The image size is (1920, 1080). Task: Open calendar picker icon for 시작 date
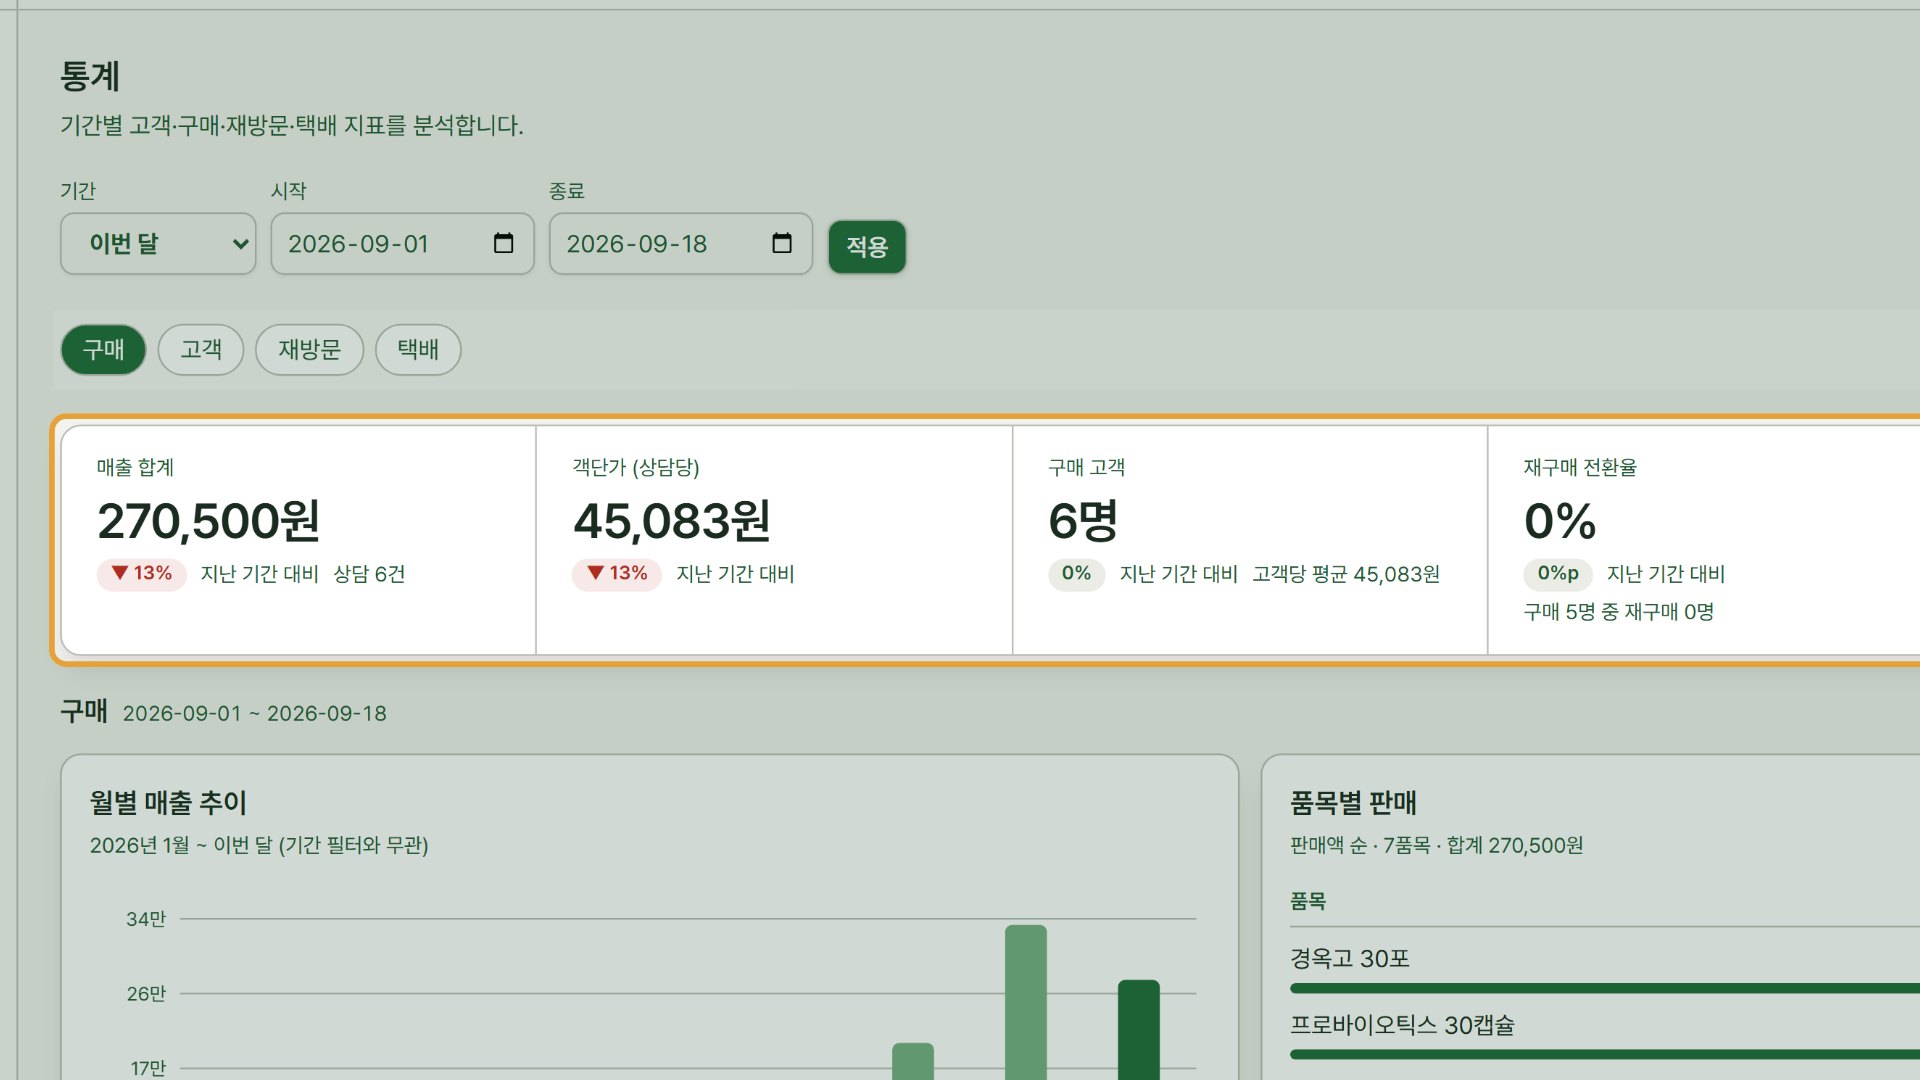(504, 243)
